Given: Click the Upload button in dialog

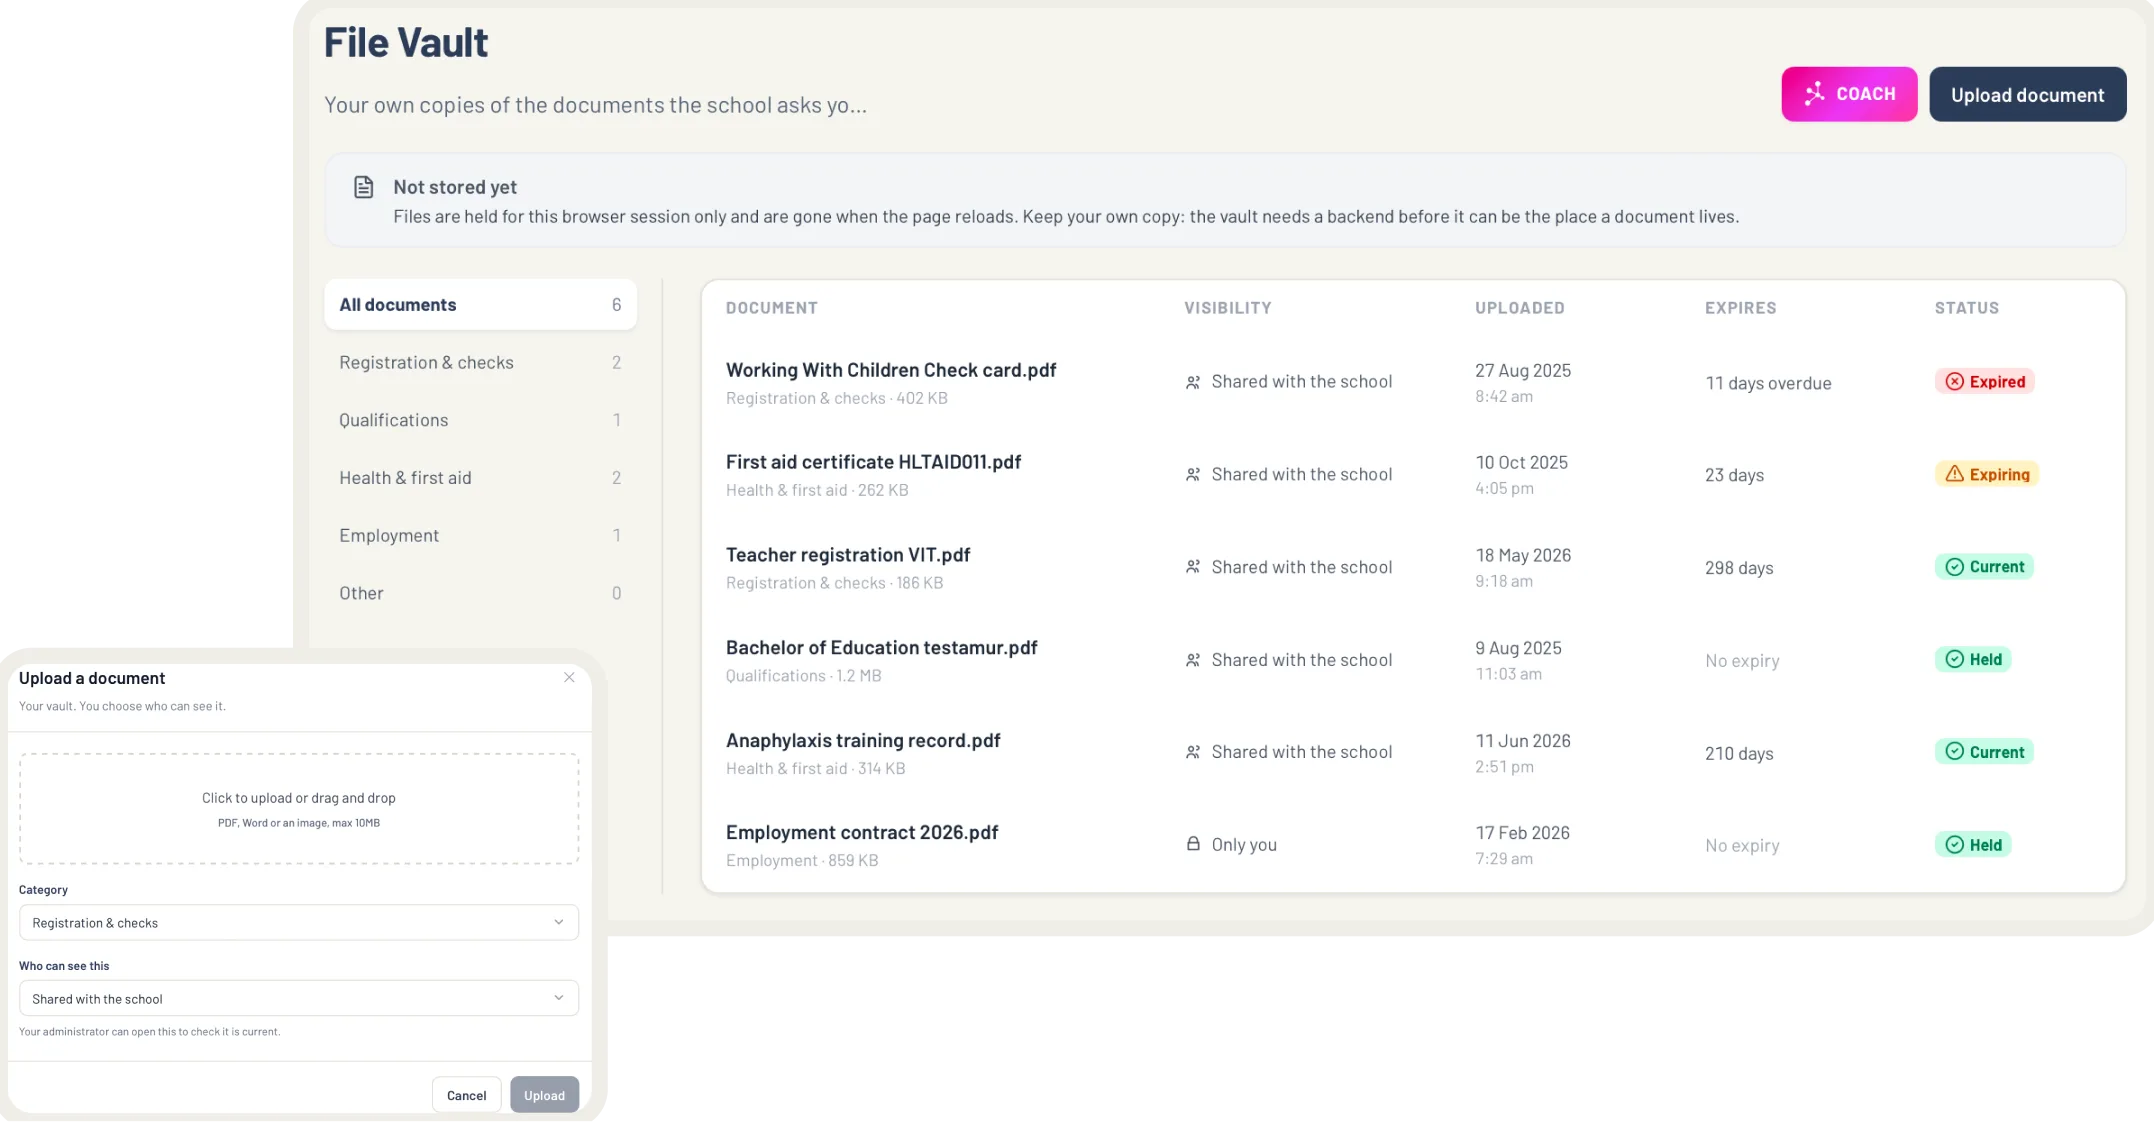Looking at the screenshot, I should 544,1095.
